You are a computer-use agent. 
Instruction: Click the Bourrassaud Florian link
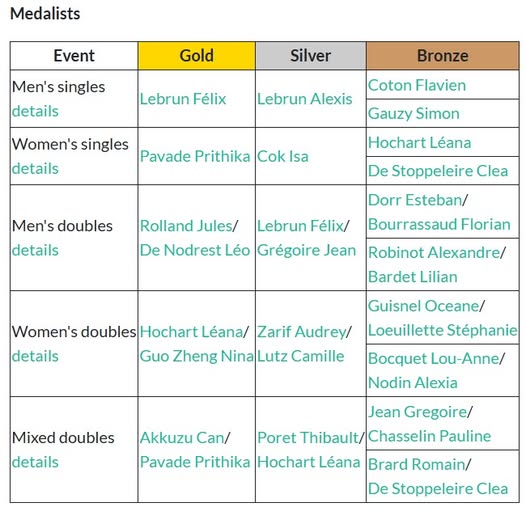coord(439,224)
